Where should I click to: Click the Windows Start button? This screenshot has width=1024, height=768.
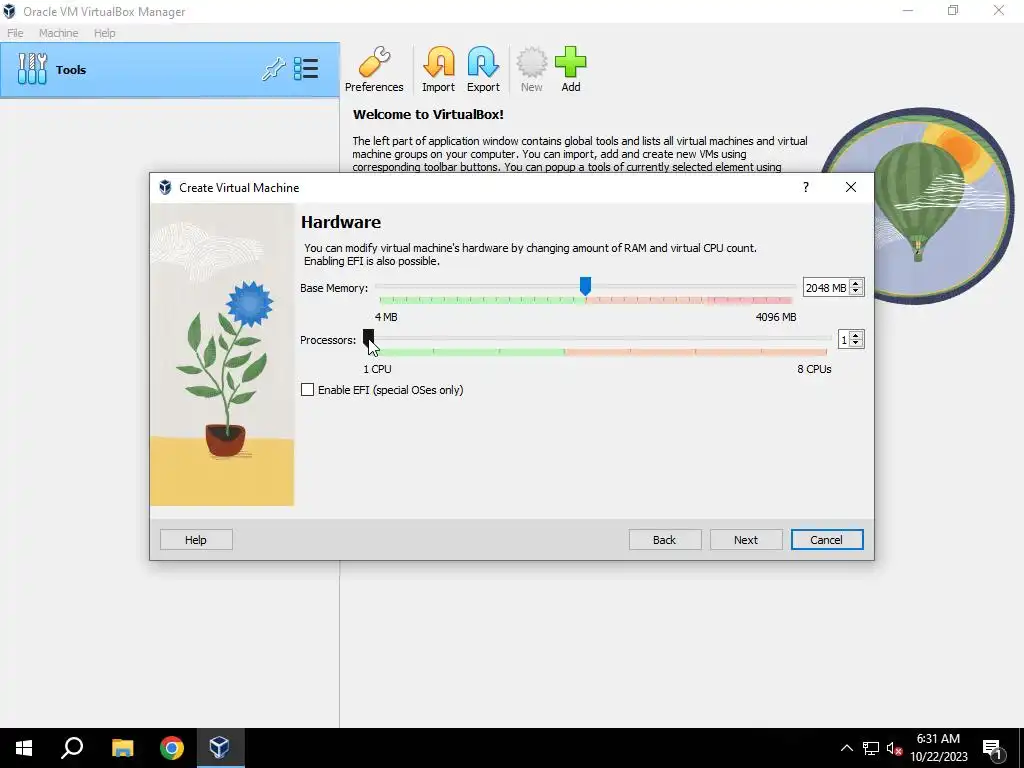(24, 748)
